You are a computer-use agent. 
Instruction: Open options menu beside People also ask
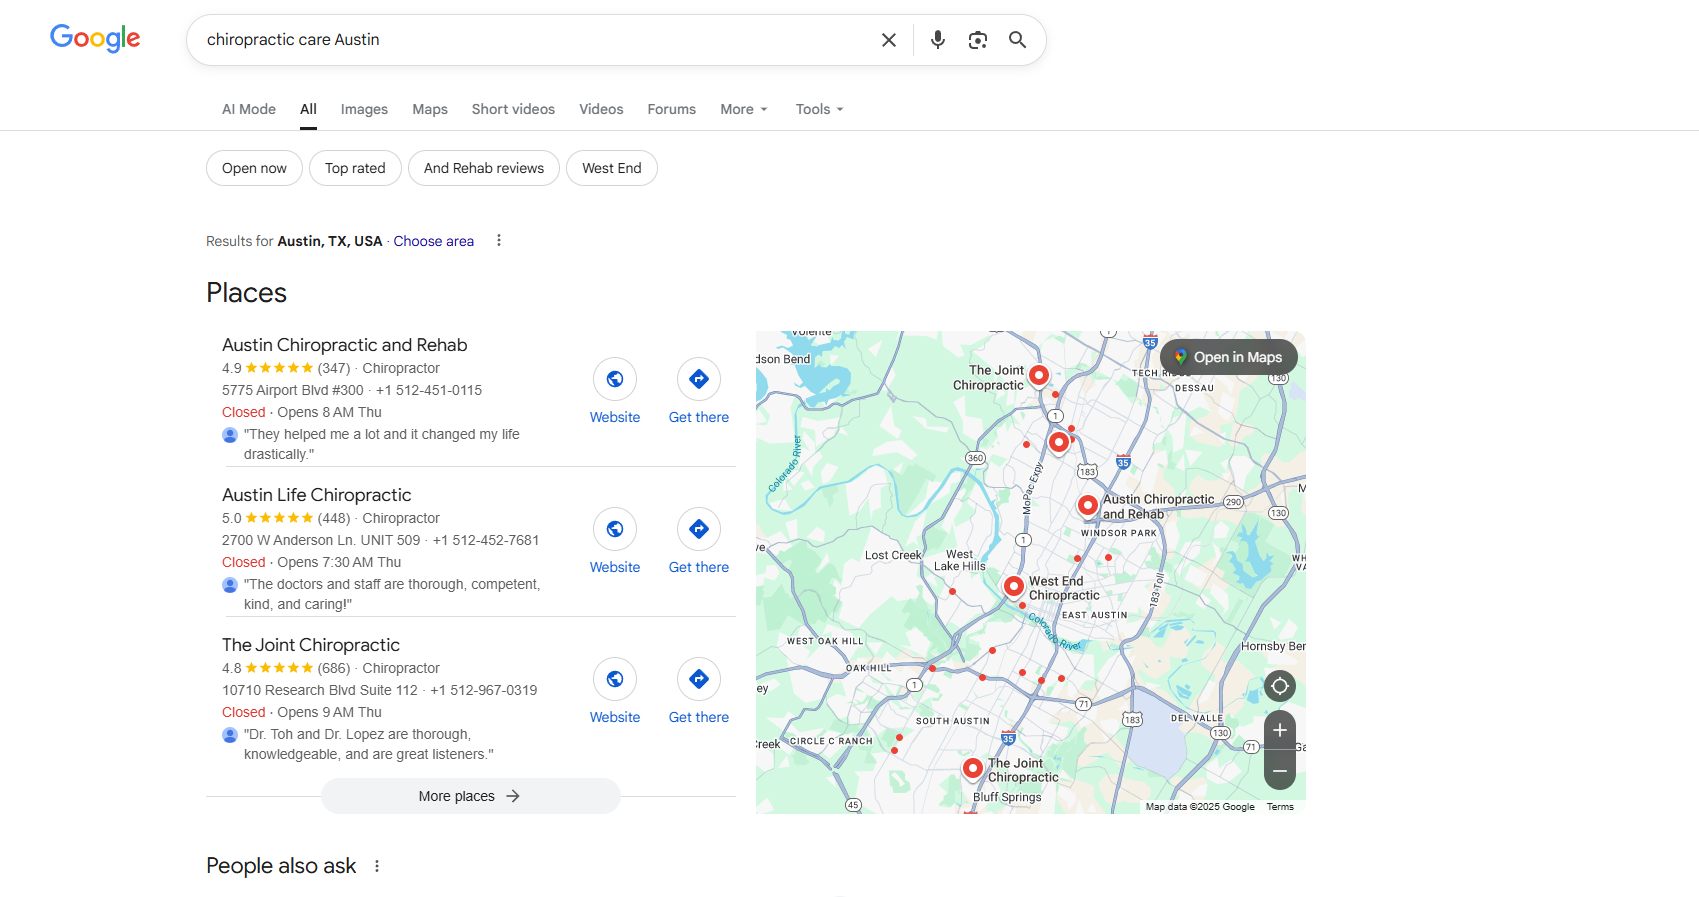(377, 866)
